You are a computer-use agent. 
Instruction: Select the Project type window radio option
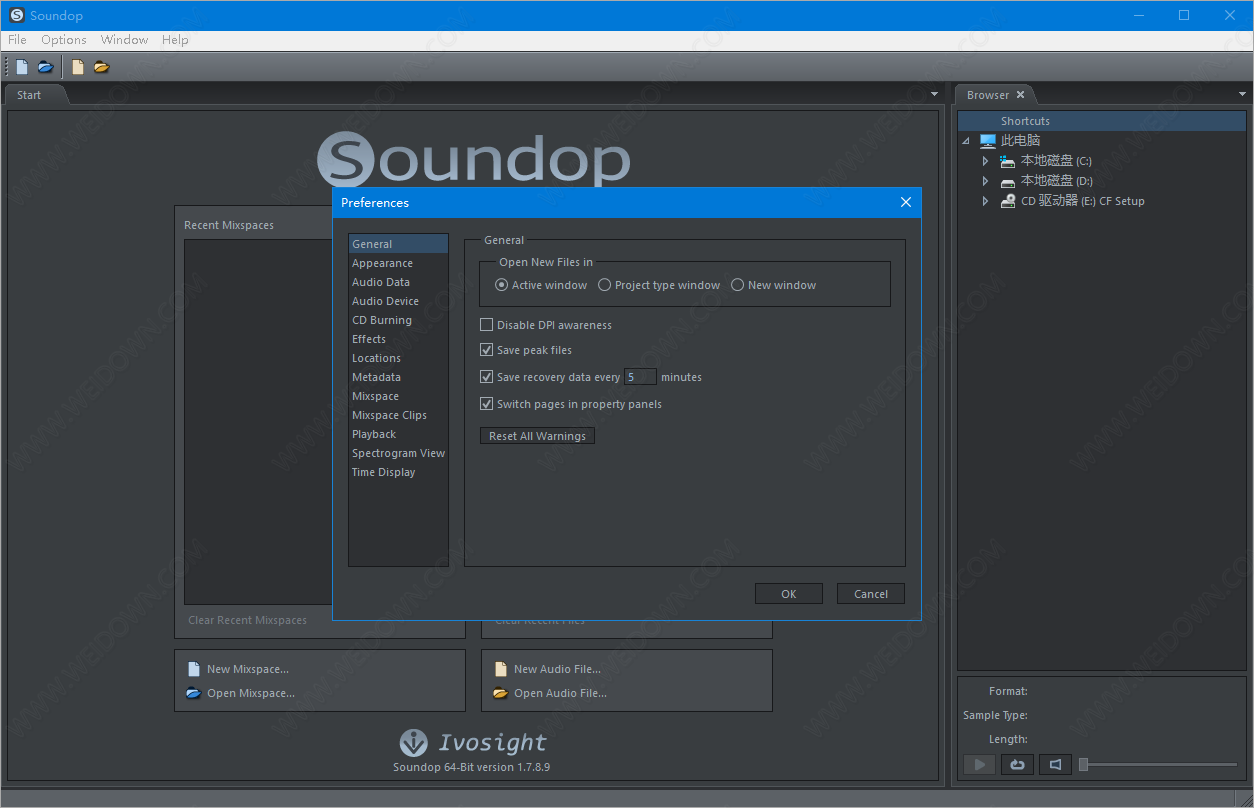point(605,285)
